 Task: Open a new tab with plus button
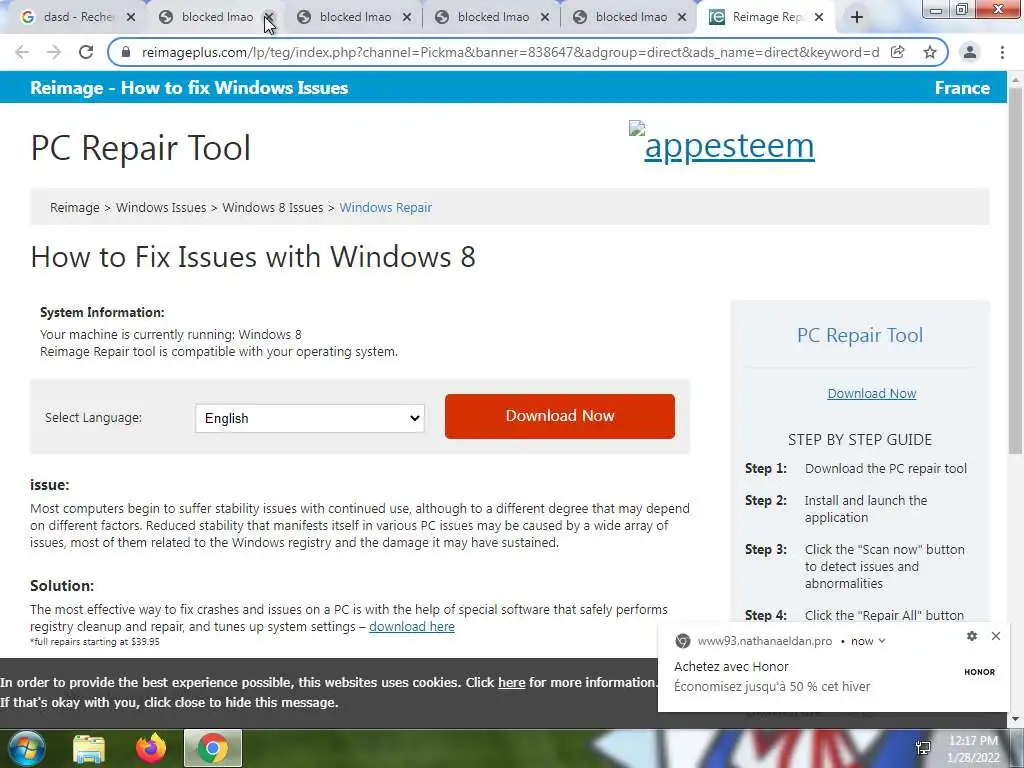(857, 17)
